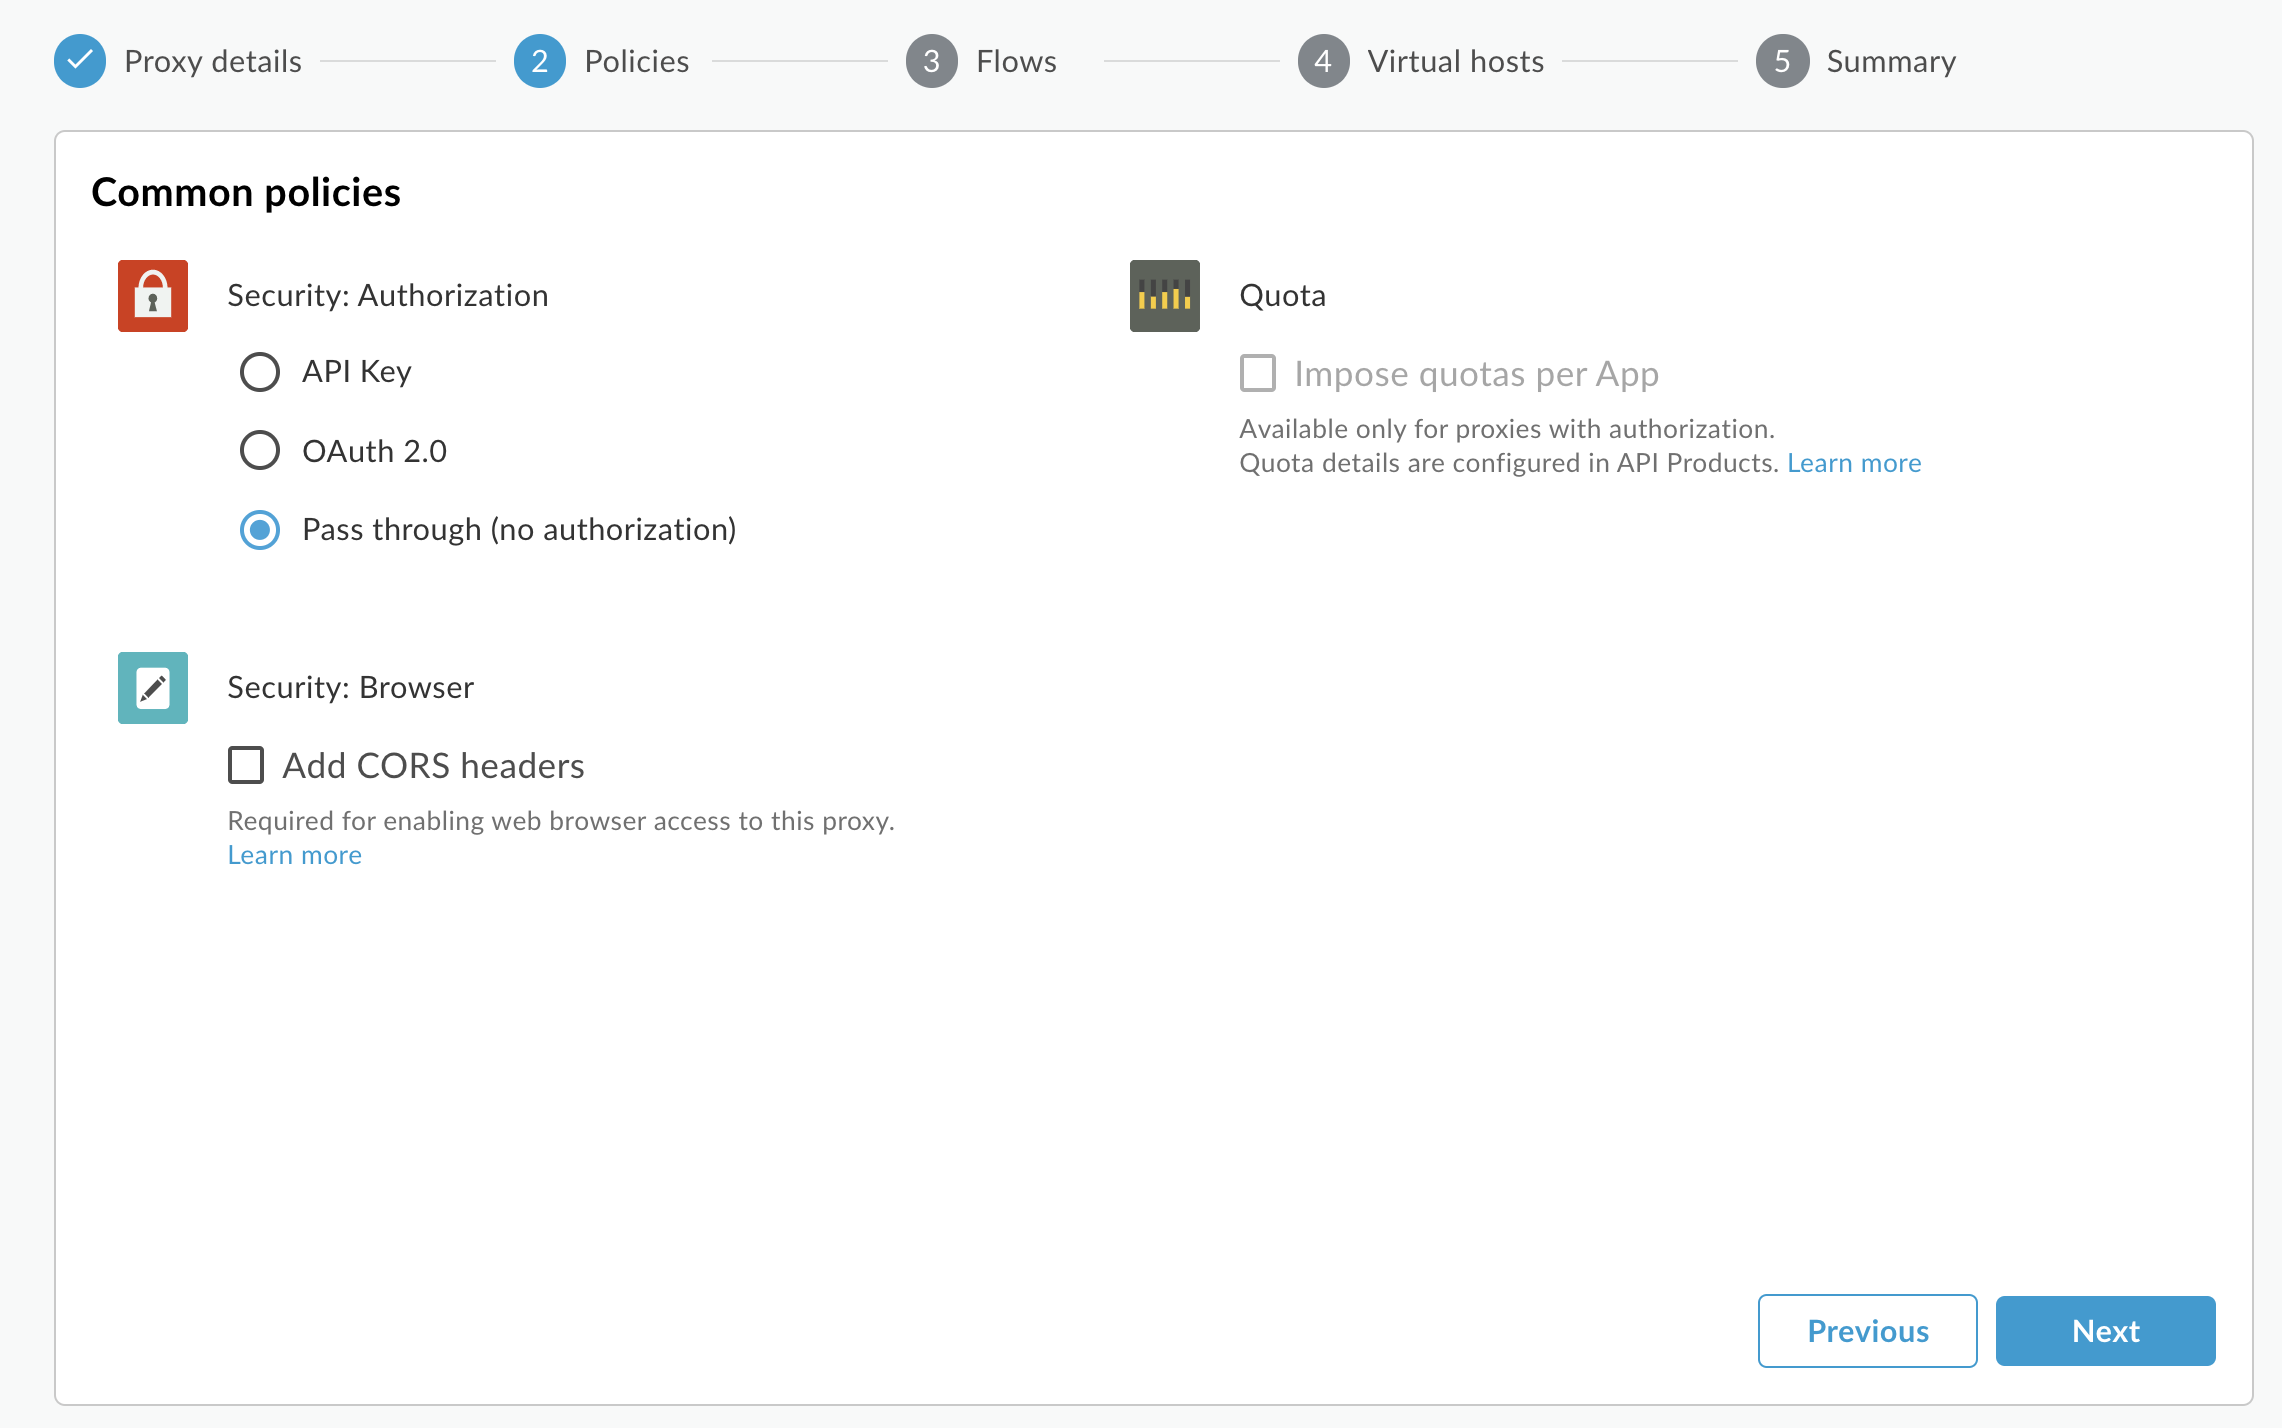Click the step 5 Summary circle icon

point(1782,61)
